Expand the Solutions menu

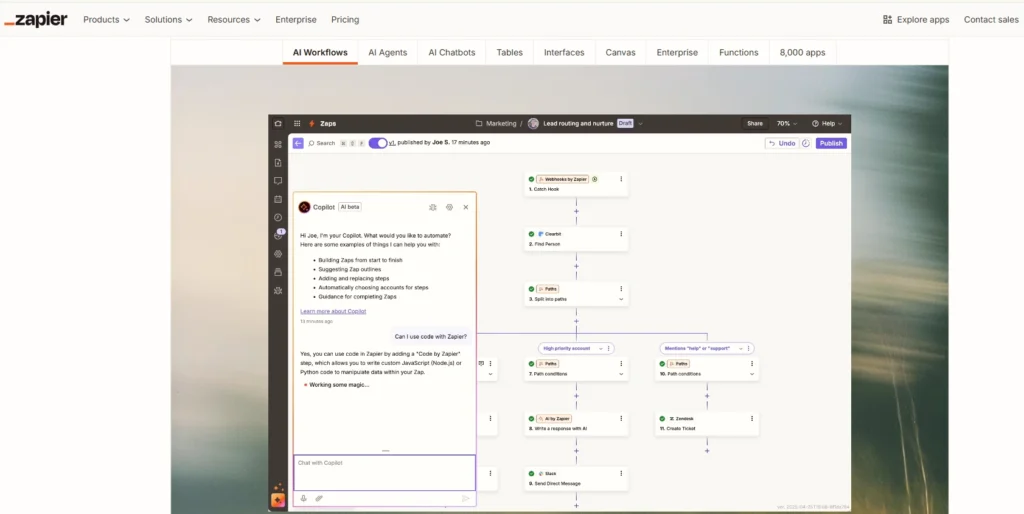click(168, 20)
